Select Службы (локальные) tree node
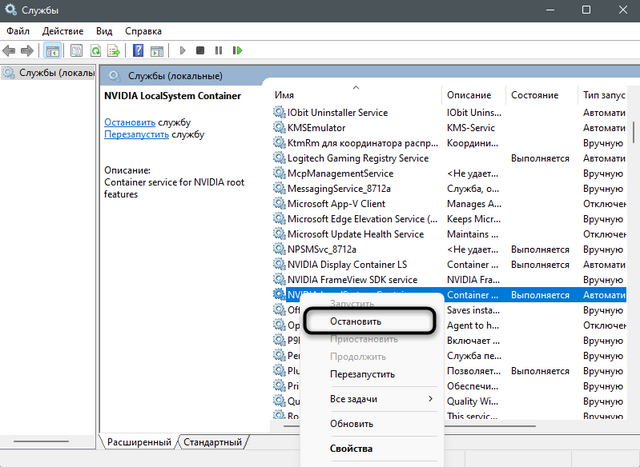This screenshot has width=640, height=467. [x=49, y=73]
